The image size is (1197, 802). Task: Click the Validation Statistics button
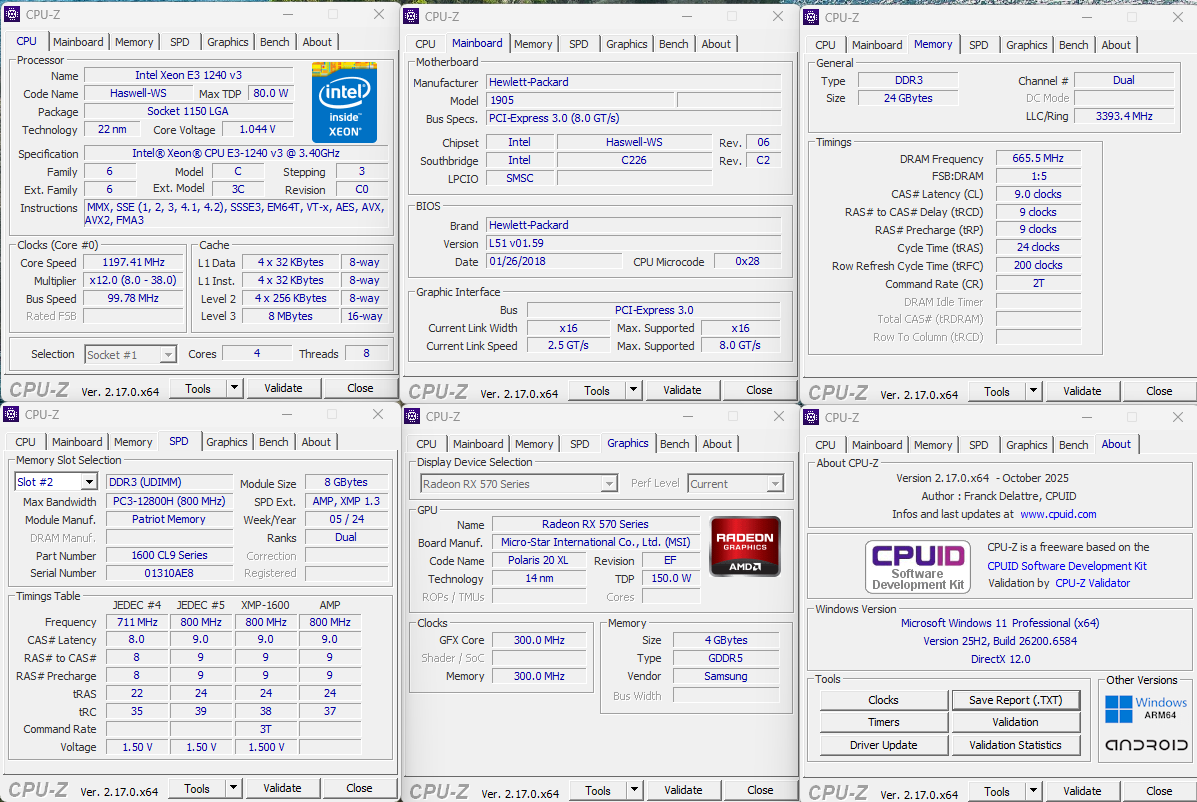[x=1016, y=744]
